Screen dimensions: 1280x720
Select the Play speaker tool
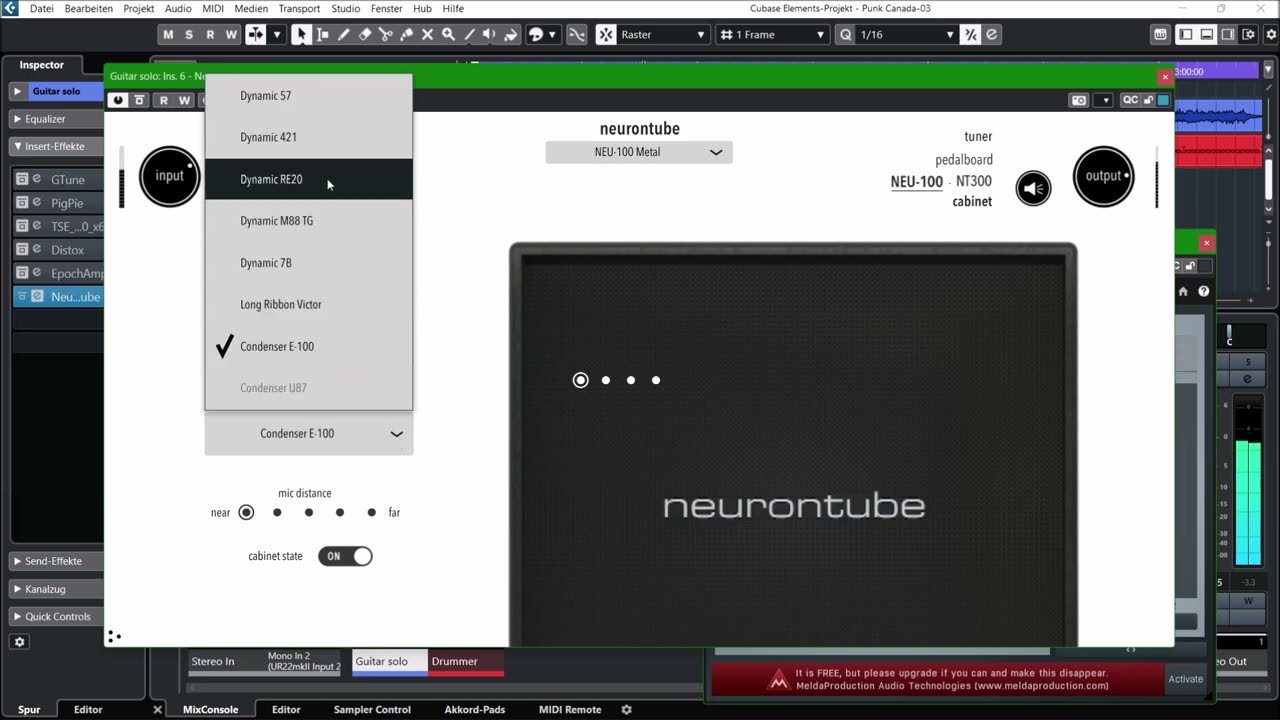click(x=489, y=34)
